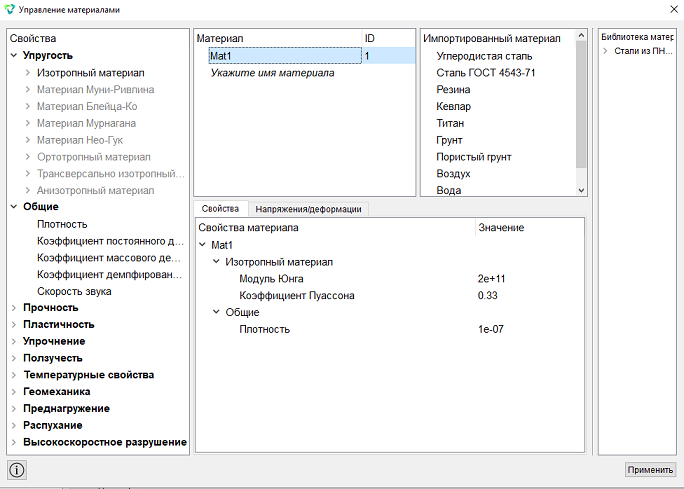The width and height of the screenshot is (684, 489).
Task: Collapse the Общие node under Mat1
Action: pos(216,312)
